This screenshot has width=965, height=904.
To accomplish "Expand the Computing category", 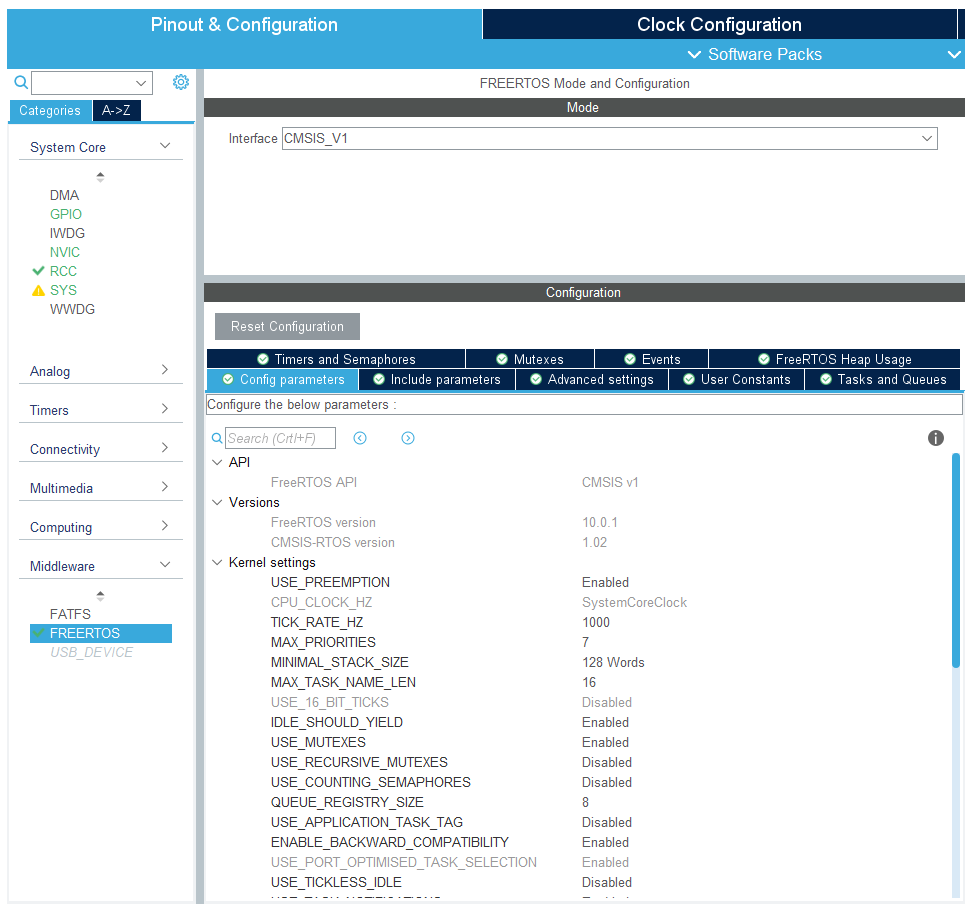I will tap(165, 526).
